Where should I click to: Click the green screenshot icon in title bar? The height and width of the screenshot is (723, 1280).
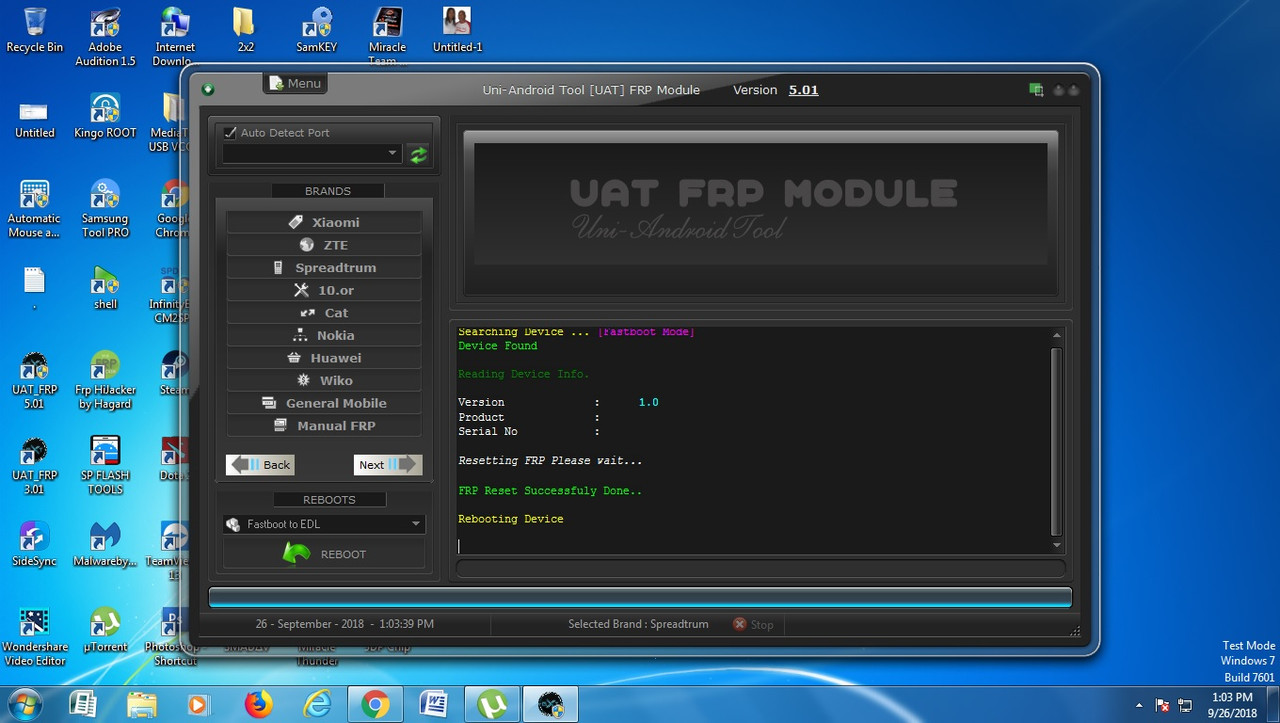point(1036,90)
